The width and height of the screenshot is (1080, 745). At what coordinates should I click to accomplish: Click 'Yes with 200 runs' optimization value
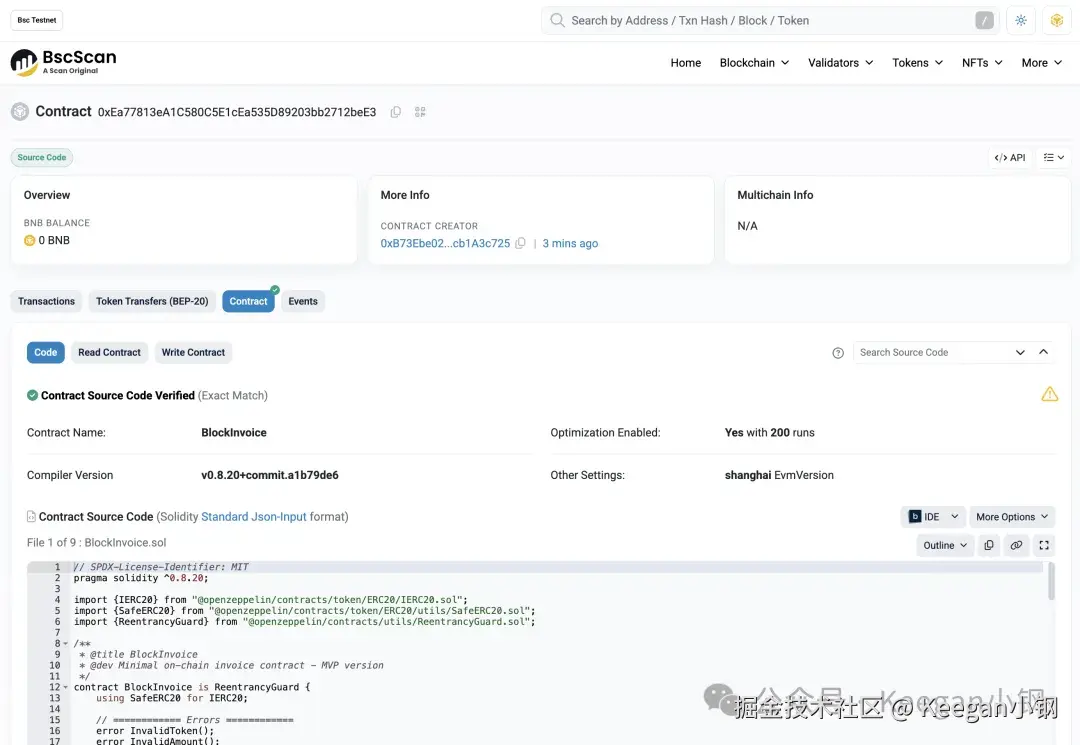pyautogui.click(x=769, y=432)
